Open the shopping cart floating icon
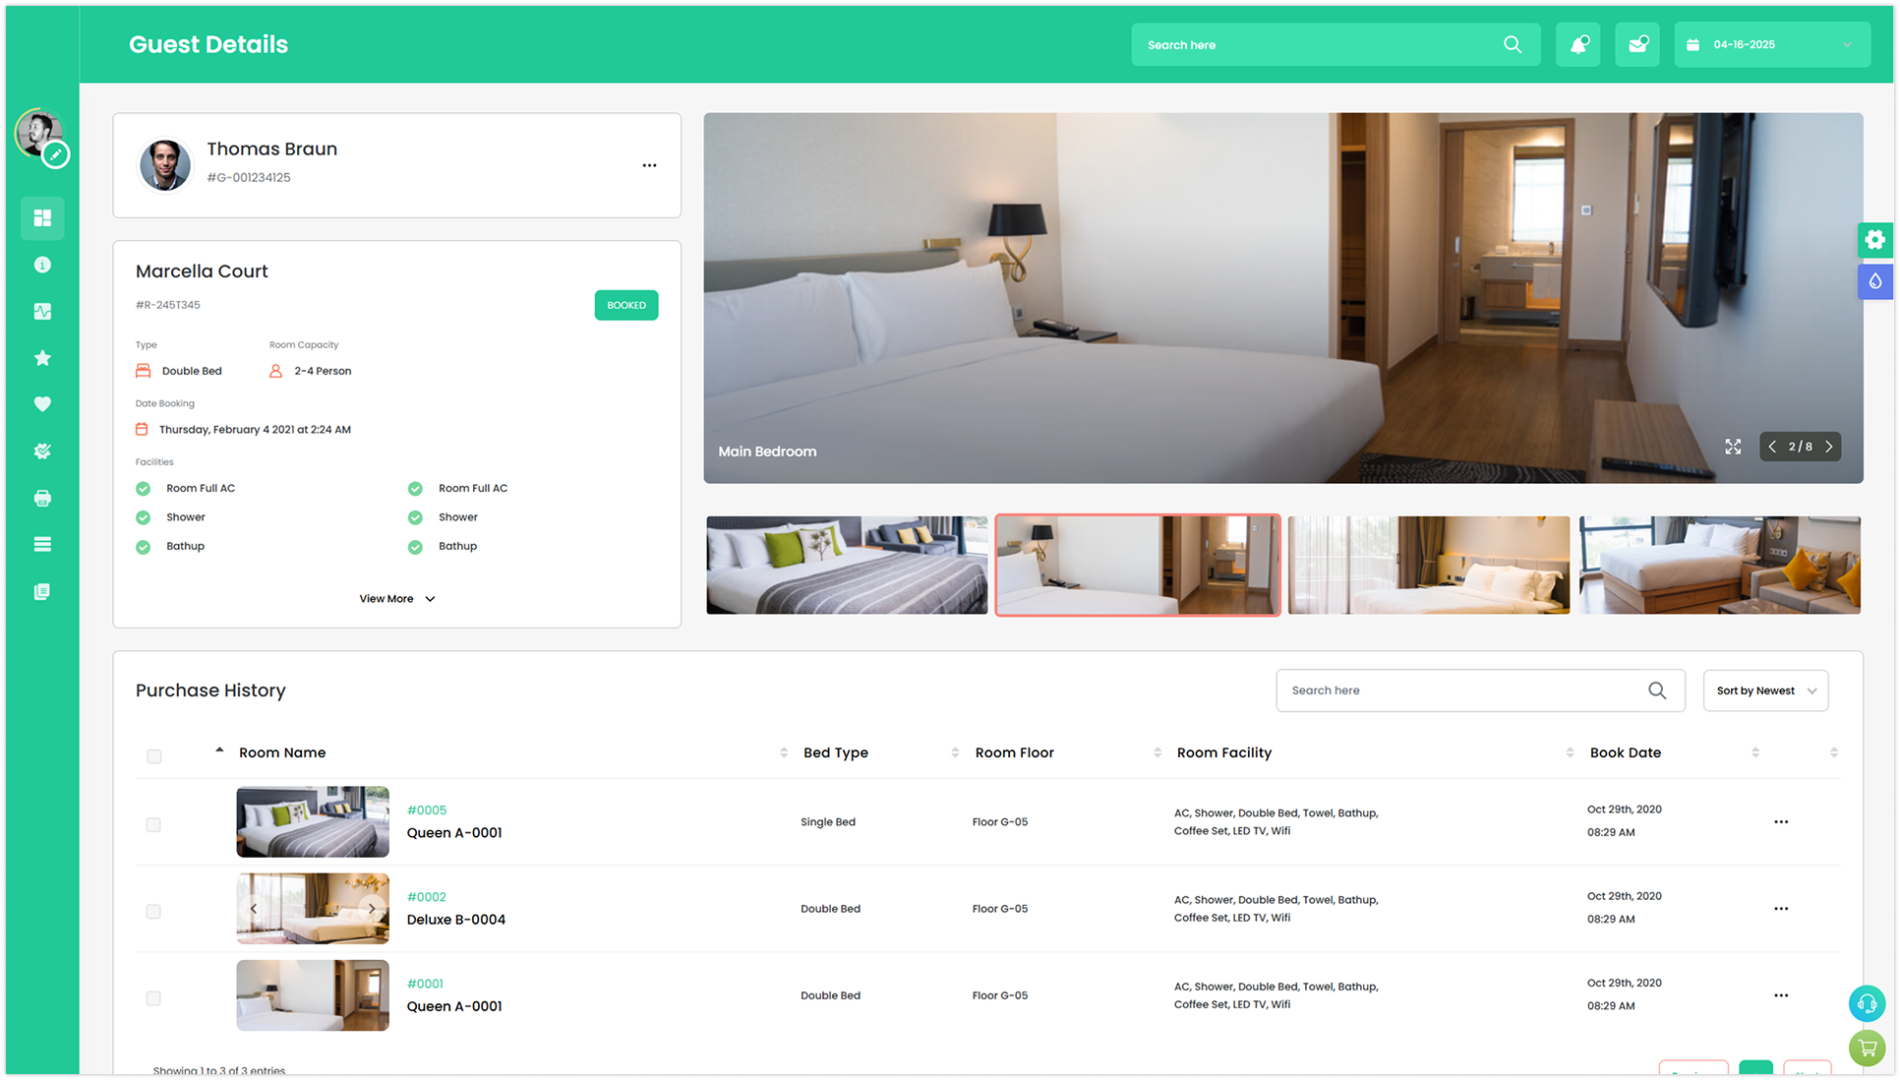The height and width of the screenshot is (1080, 1900). point(1867,1048)
